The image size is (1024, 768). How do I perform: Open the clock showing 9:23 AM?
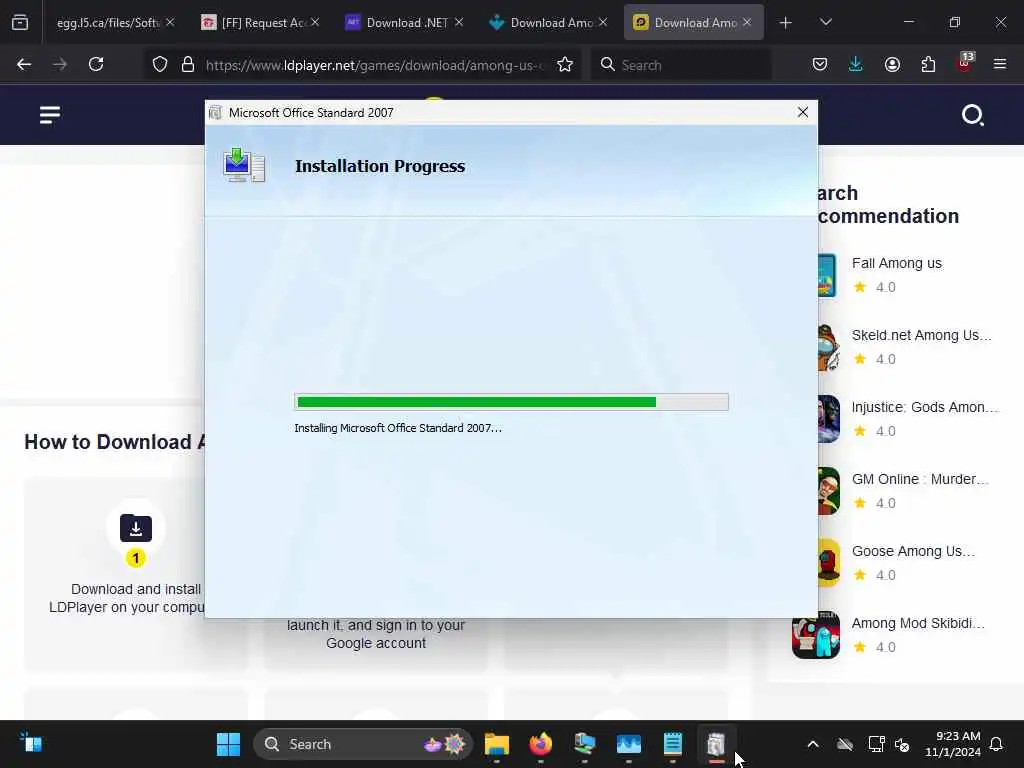click(x=953, y=744)
